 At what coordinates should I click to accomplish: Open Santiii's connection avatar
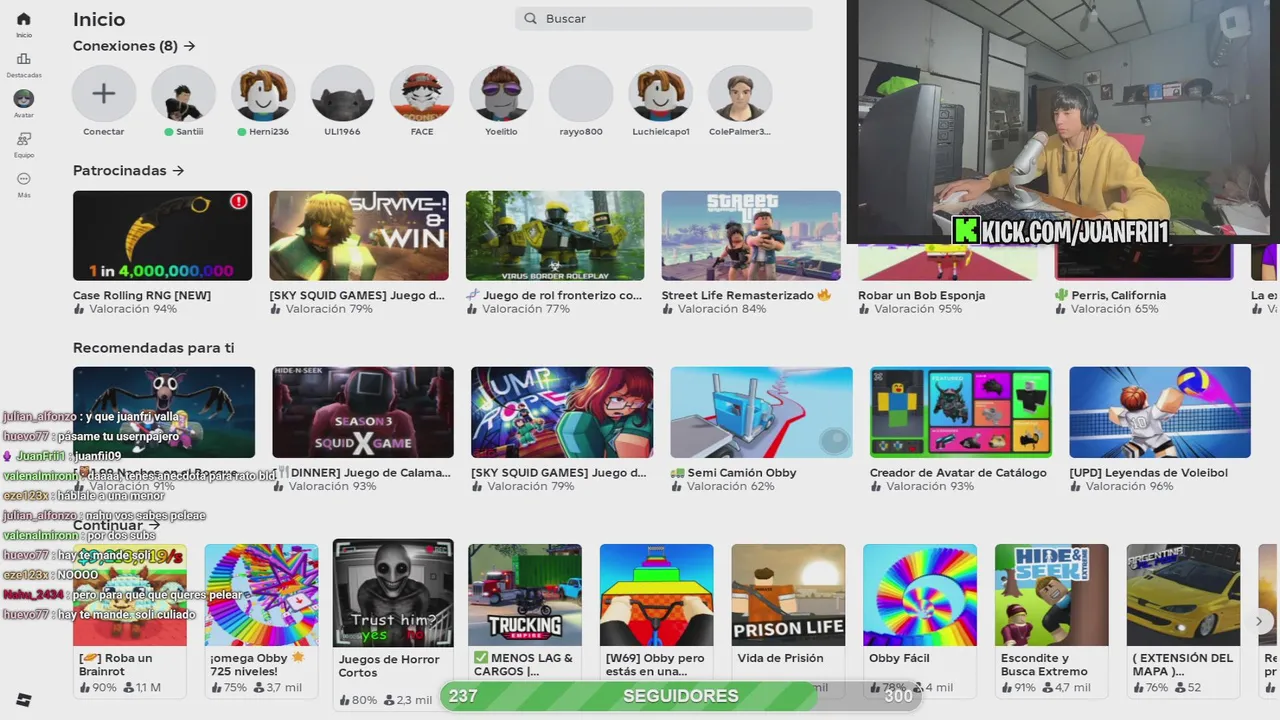184,94
